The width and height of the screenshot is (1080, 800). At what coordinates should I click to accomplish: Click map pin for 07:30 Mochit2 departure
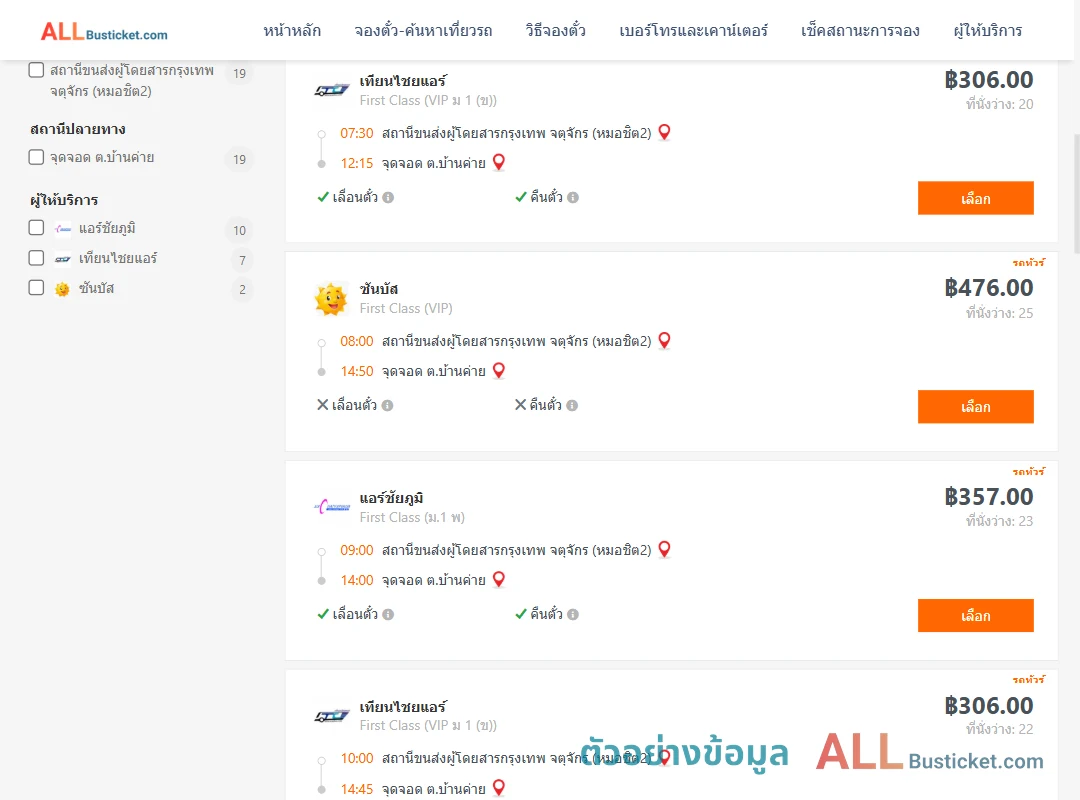point(664,132)
